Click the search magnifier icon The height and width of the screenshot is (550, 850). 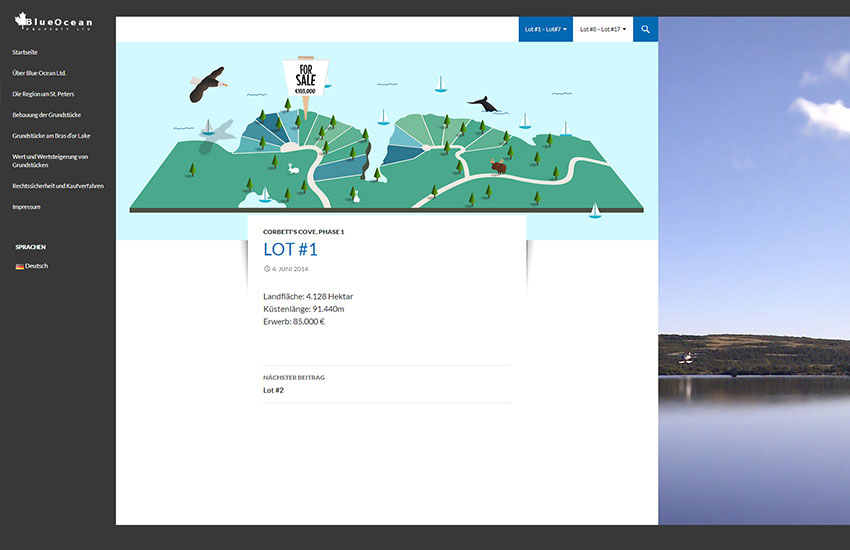(645, 29)
